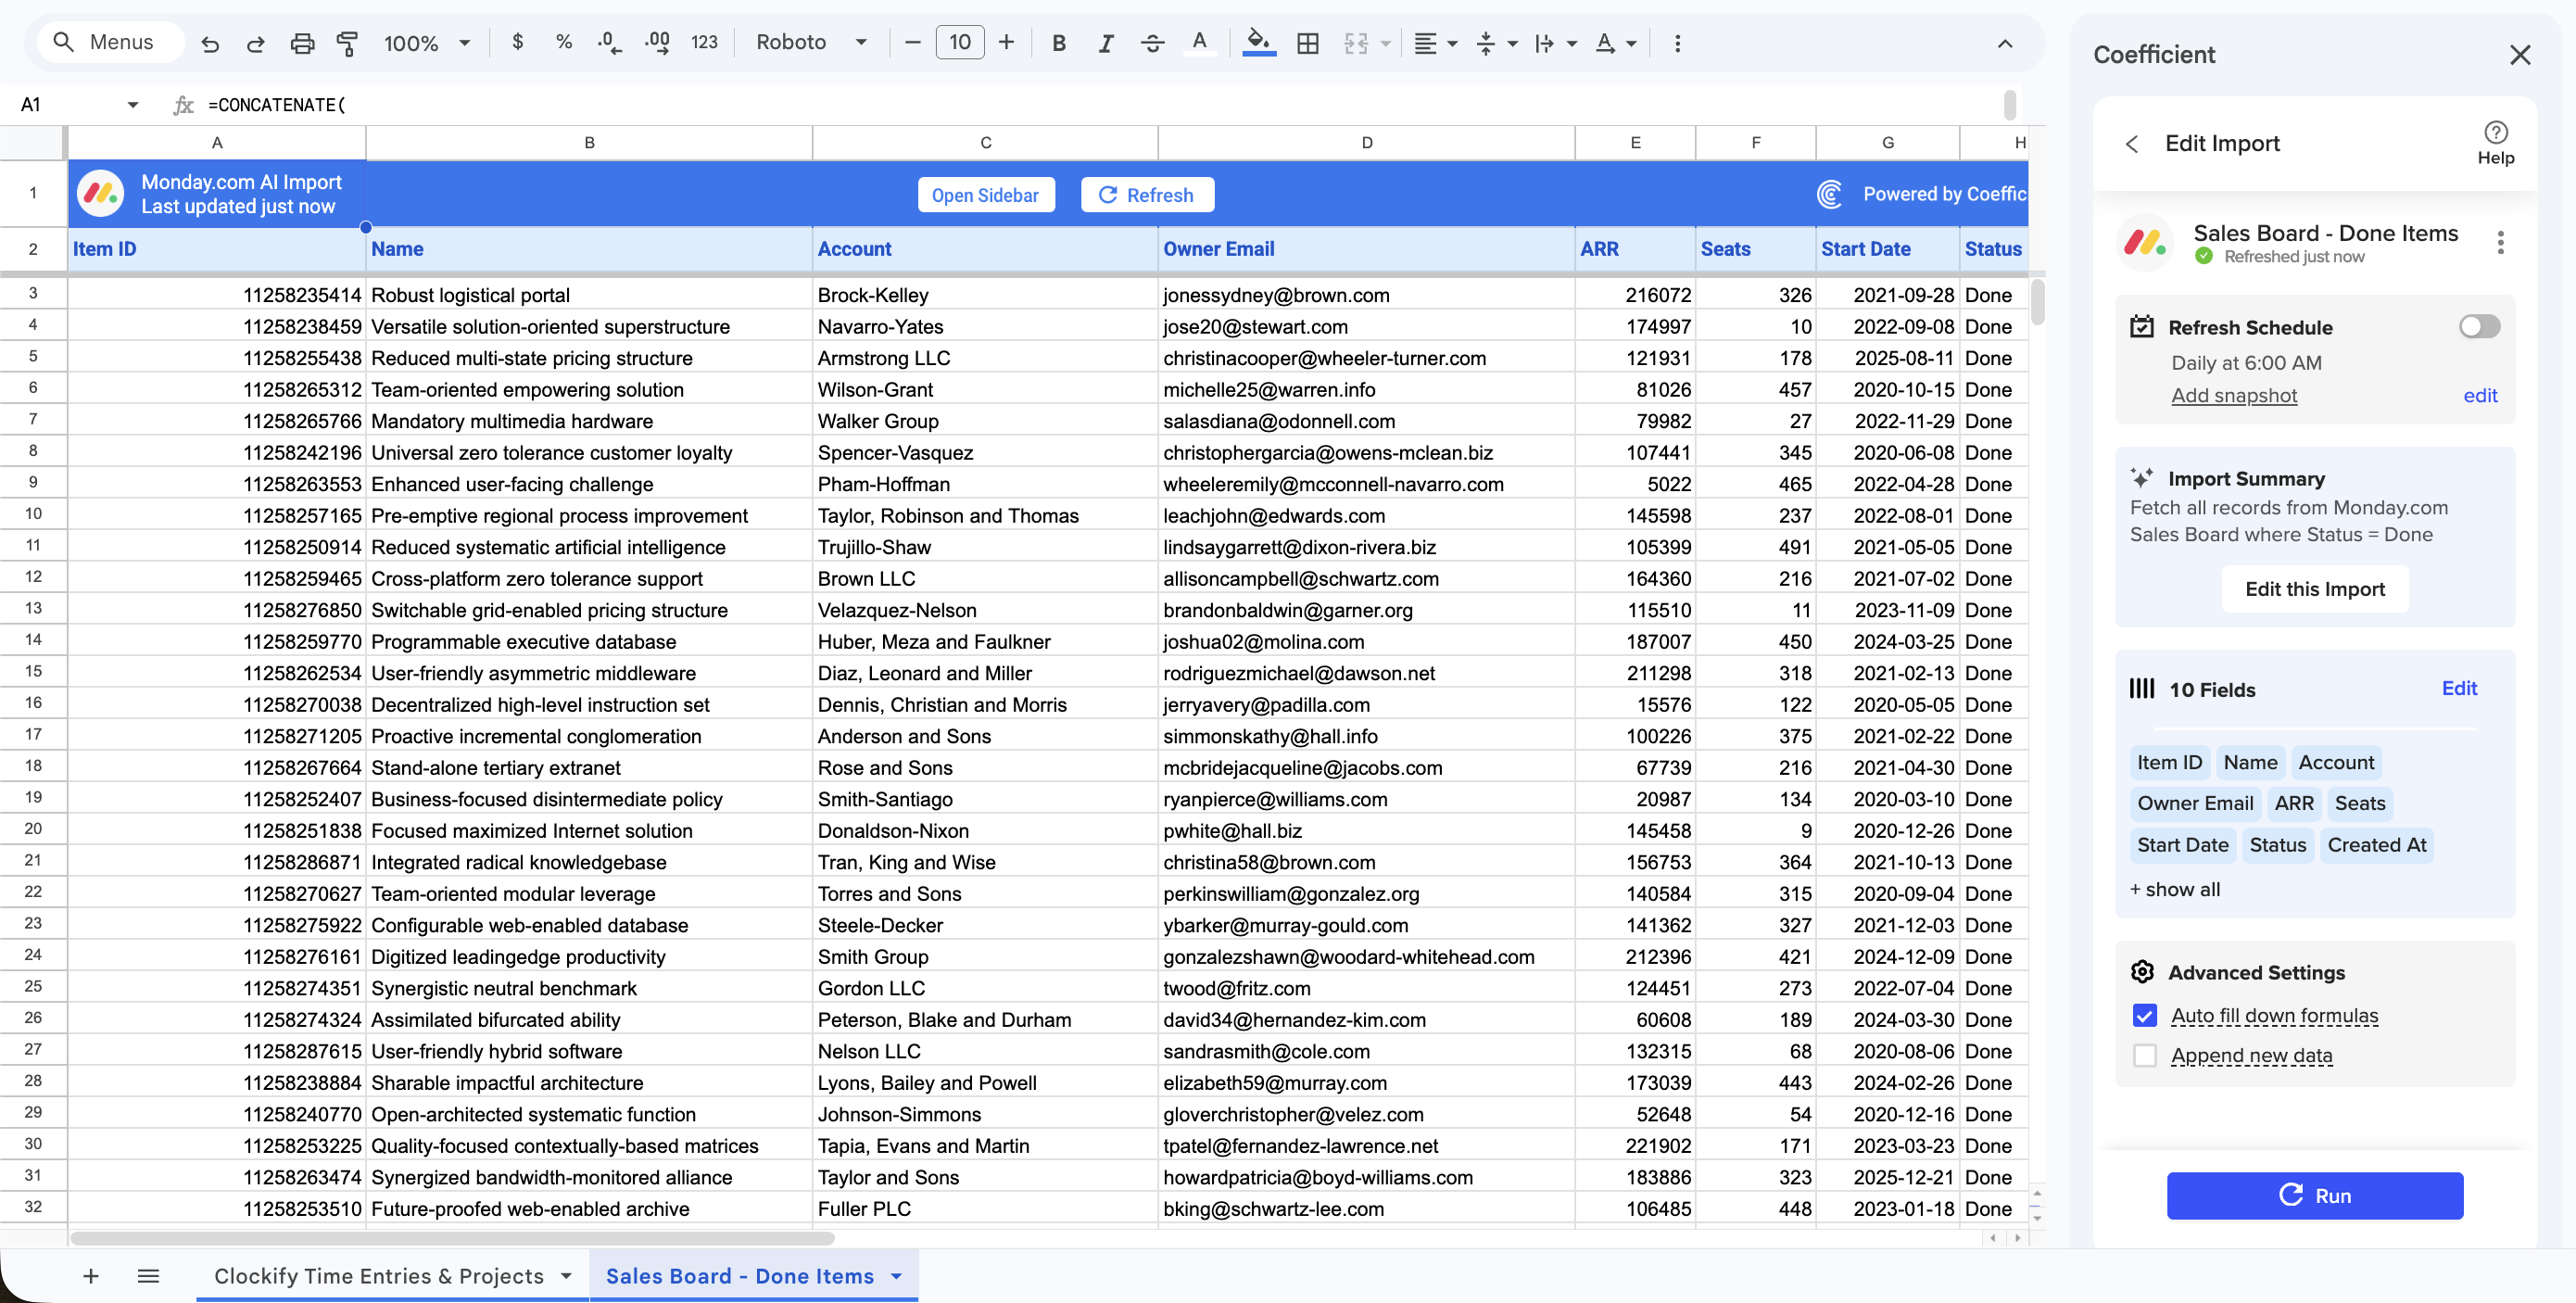2576x1303 pixels.
Task: Toggle strikethrough formatting
Action: (1152, 43)
